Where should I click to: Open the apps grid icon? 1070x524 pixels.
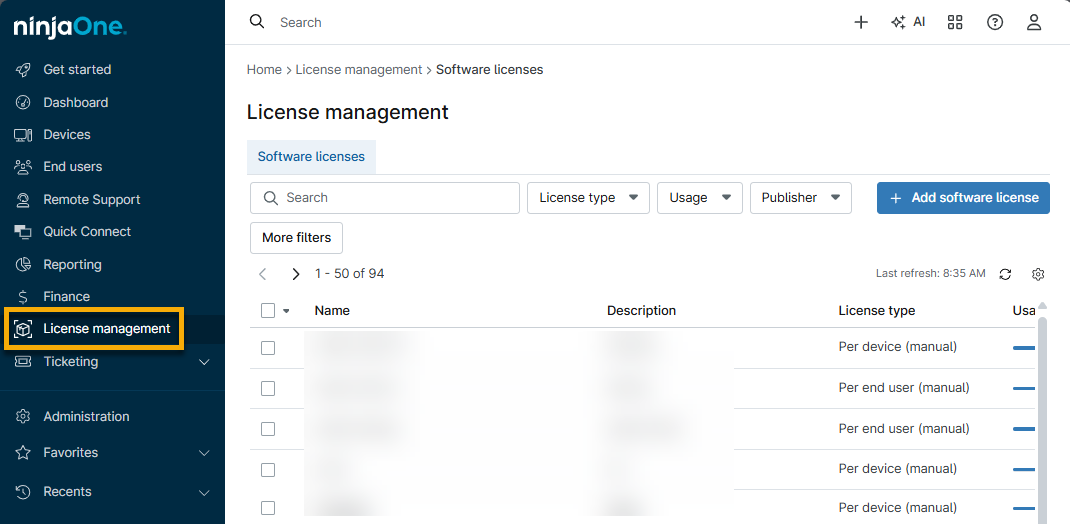[955, 22]
